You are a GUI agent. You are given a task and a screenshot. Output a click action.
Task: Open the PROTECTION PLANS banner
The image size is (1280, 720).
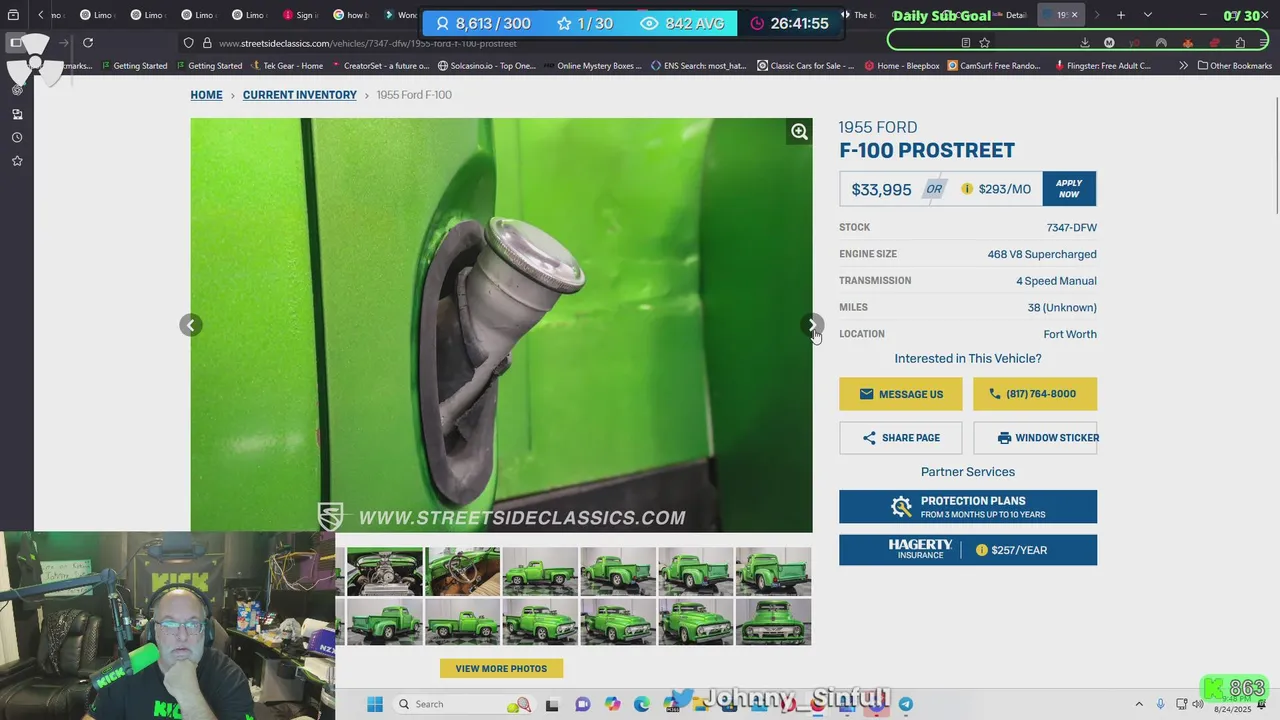pos(968,507)
